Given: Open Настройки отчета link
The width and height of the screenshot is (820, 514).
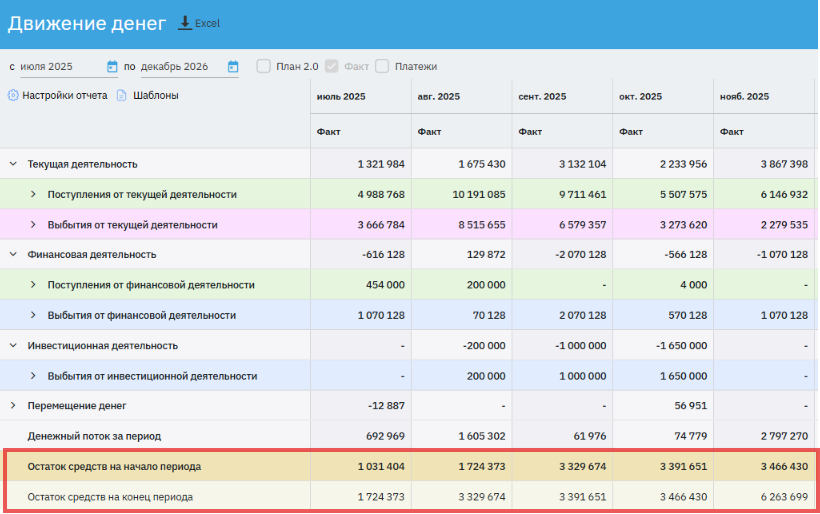Looking at the screenshot, I should [x=64, y=96].
